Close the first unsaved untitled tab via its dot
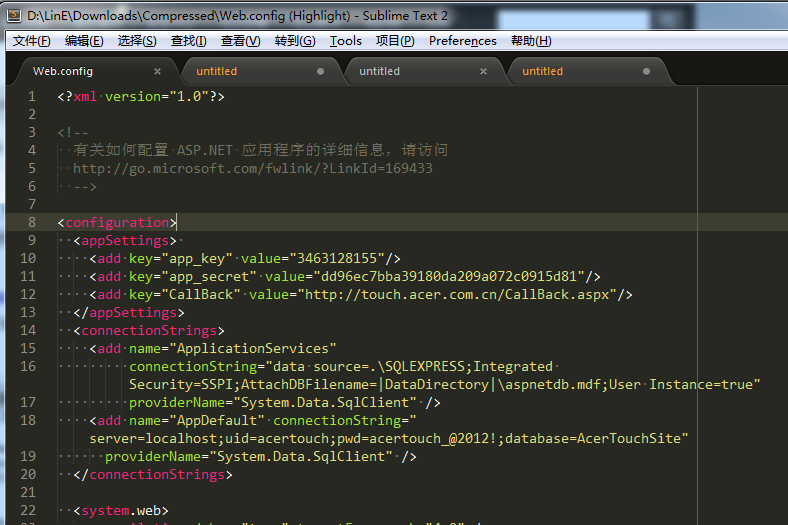This screenshot has height=525, width=788. coord(320,71)
